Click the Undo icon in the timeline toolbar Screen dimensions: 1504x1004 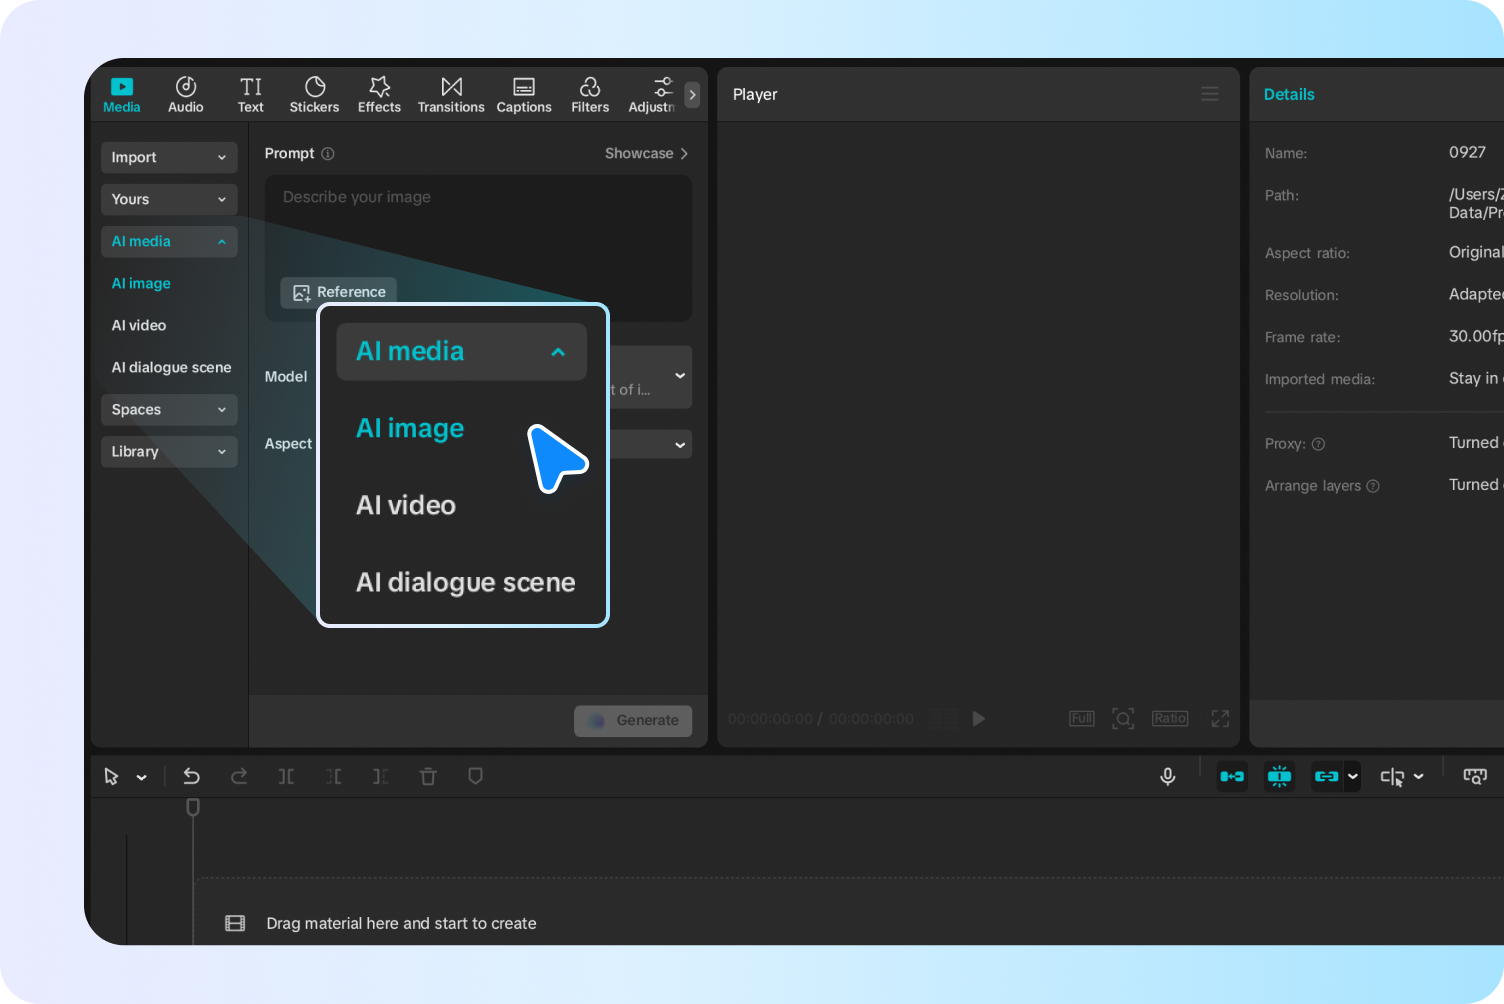click(x=191, y=776)
